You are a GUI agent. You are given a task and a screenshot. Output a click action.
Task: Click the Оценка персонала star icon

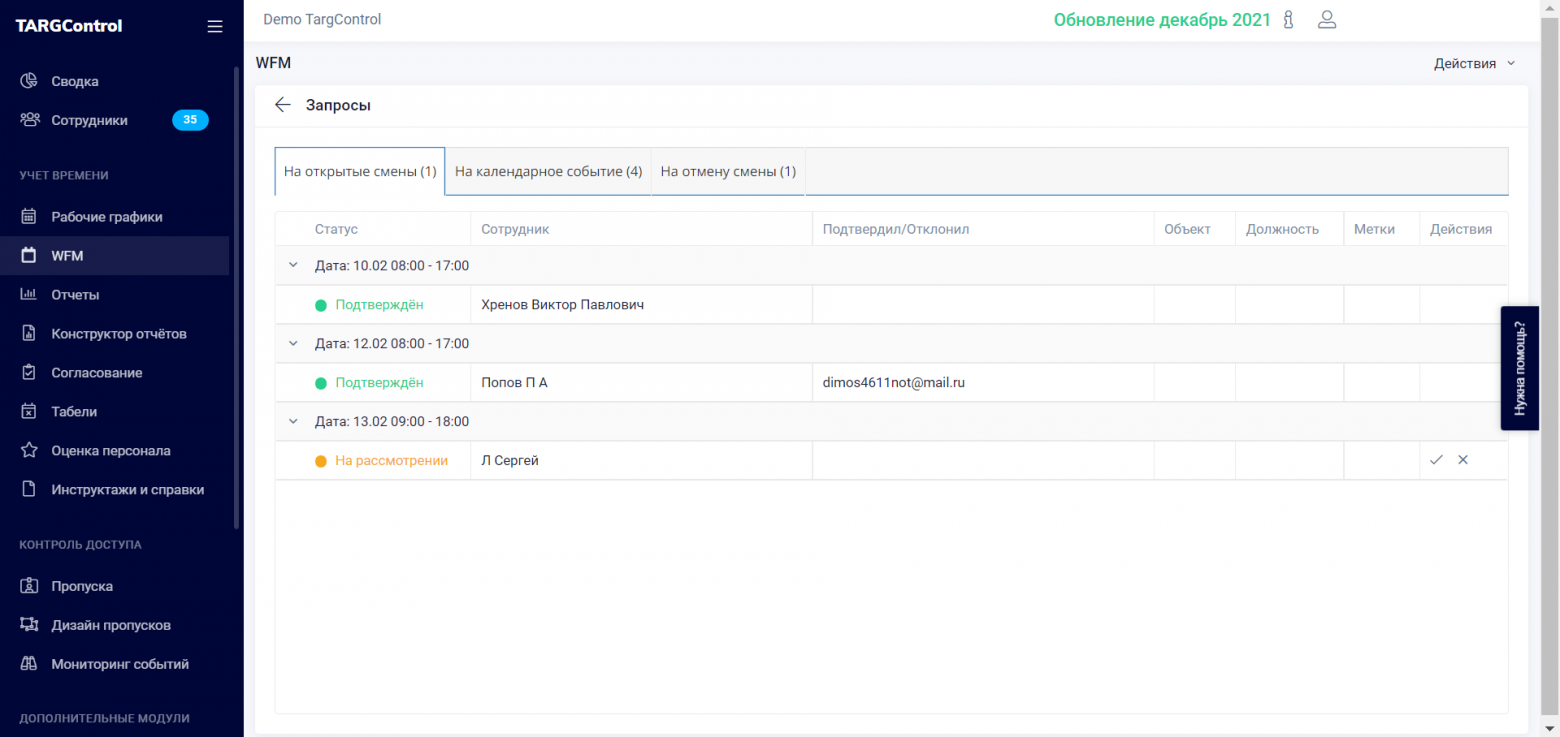(x=30, y=450)
